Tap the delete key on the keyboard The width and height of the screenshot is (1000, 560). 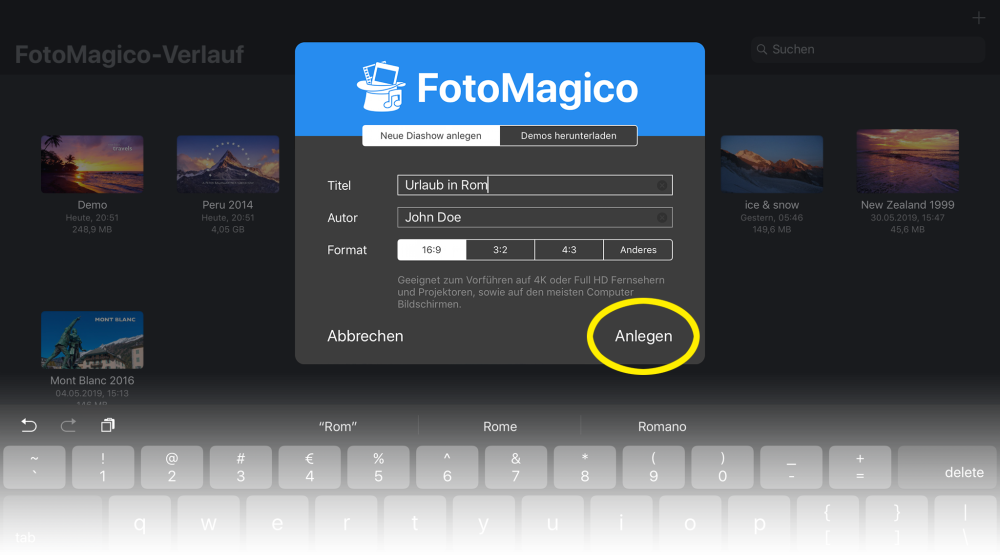click(x=946, y=468)
